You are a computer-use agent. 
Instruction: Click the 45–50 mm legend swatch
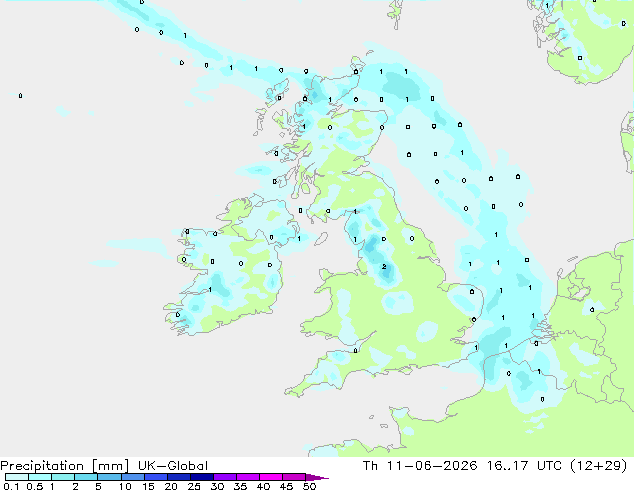(294, 477)
